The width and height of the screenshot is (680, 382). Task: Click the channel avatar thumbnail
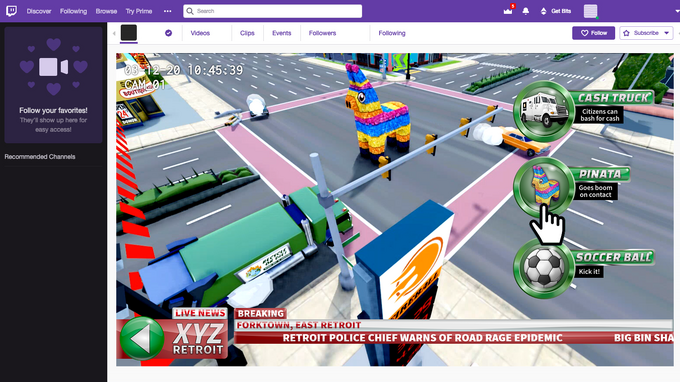tap(129, 33)
